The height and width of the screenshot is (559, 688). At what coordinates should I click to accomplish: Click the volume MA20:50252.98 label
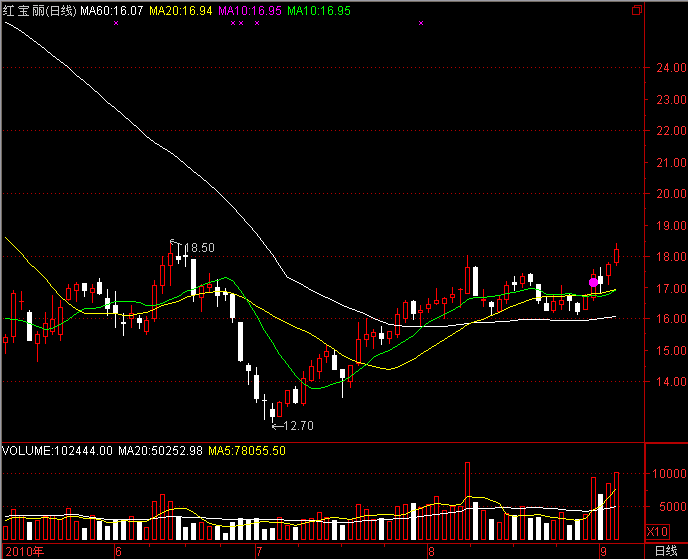coord(160,451)
